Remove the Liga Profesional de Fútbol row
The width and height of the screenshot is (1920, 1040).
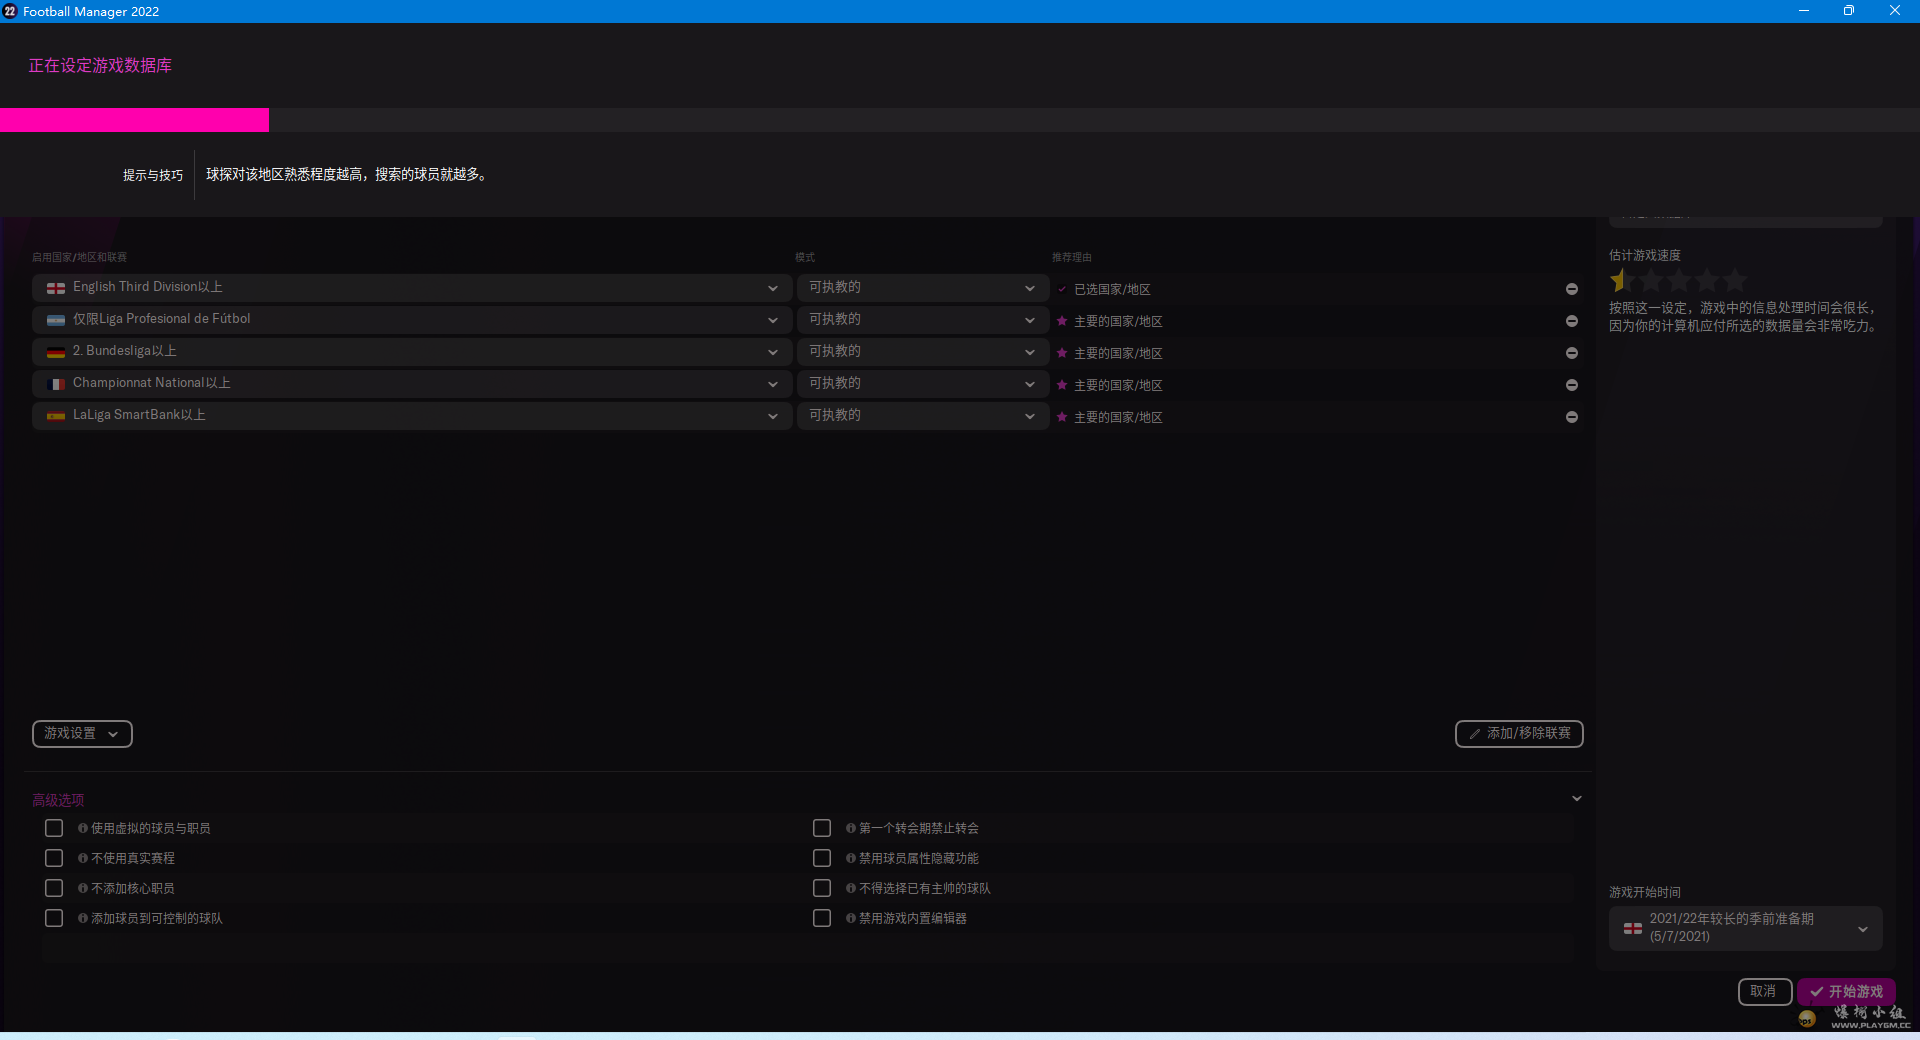point(1572,321)
